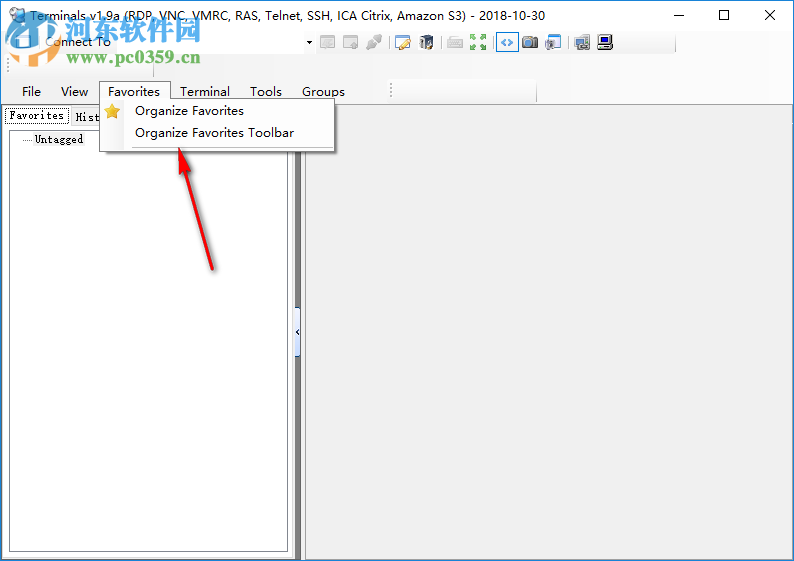Toggle full screen with green arrows icon
The image size is (794, 561).
(x=478, y=43)
